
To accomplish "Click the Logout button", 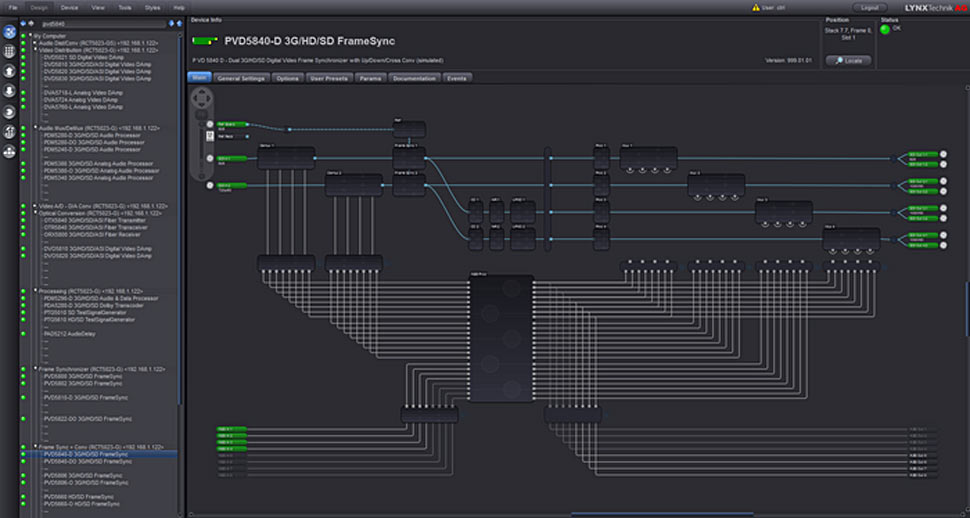I will [870, 8].
